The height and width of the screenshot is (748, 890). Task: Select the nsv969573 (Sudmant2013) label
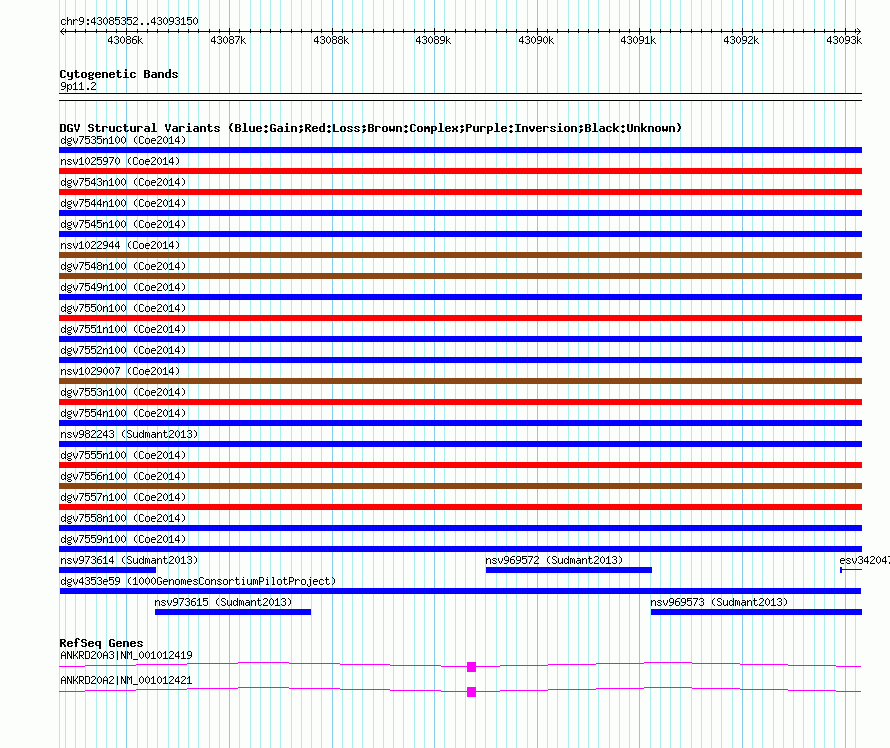point(719,602)
